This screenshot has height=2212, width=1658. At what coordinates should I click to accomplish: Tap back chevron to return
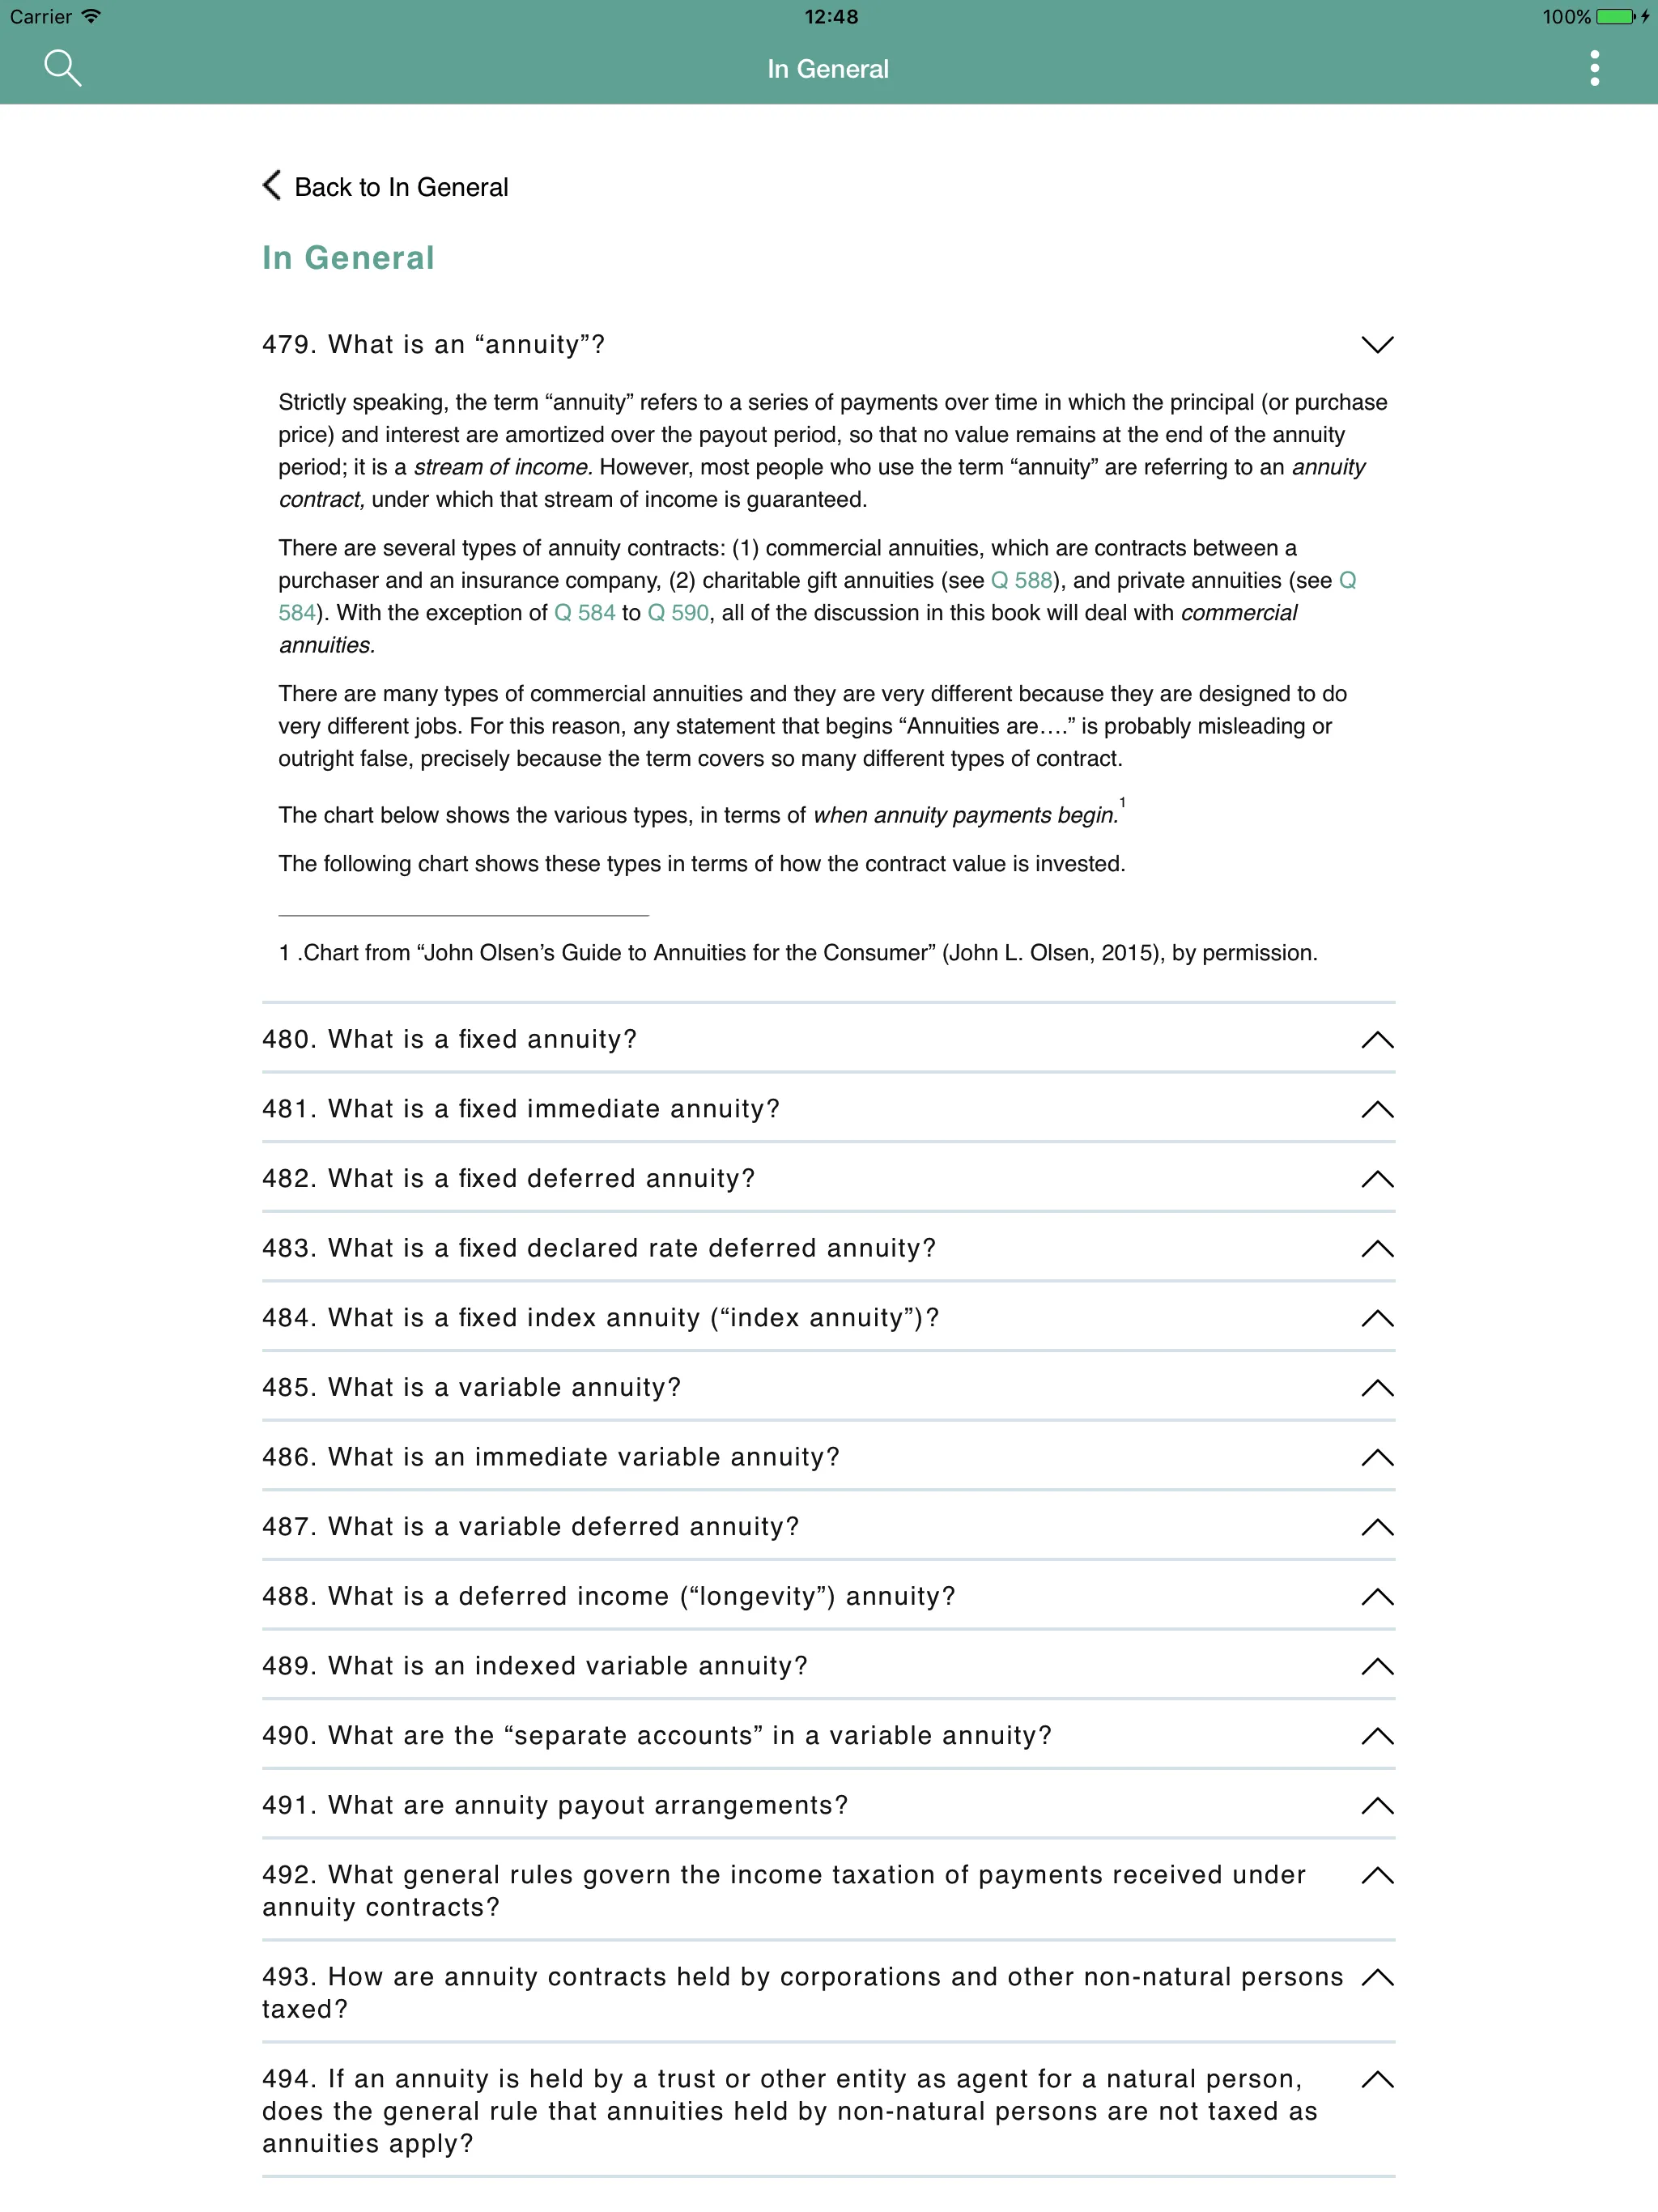tap(268, 186)
